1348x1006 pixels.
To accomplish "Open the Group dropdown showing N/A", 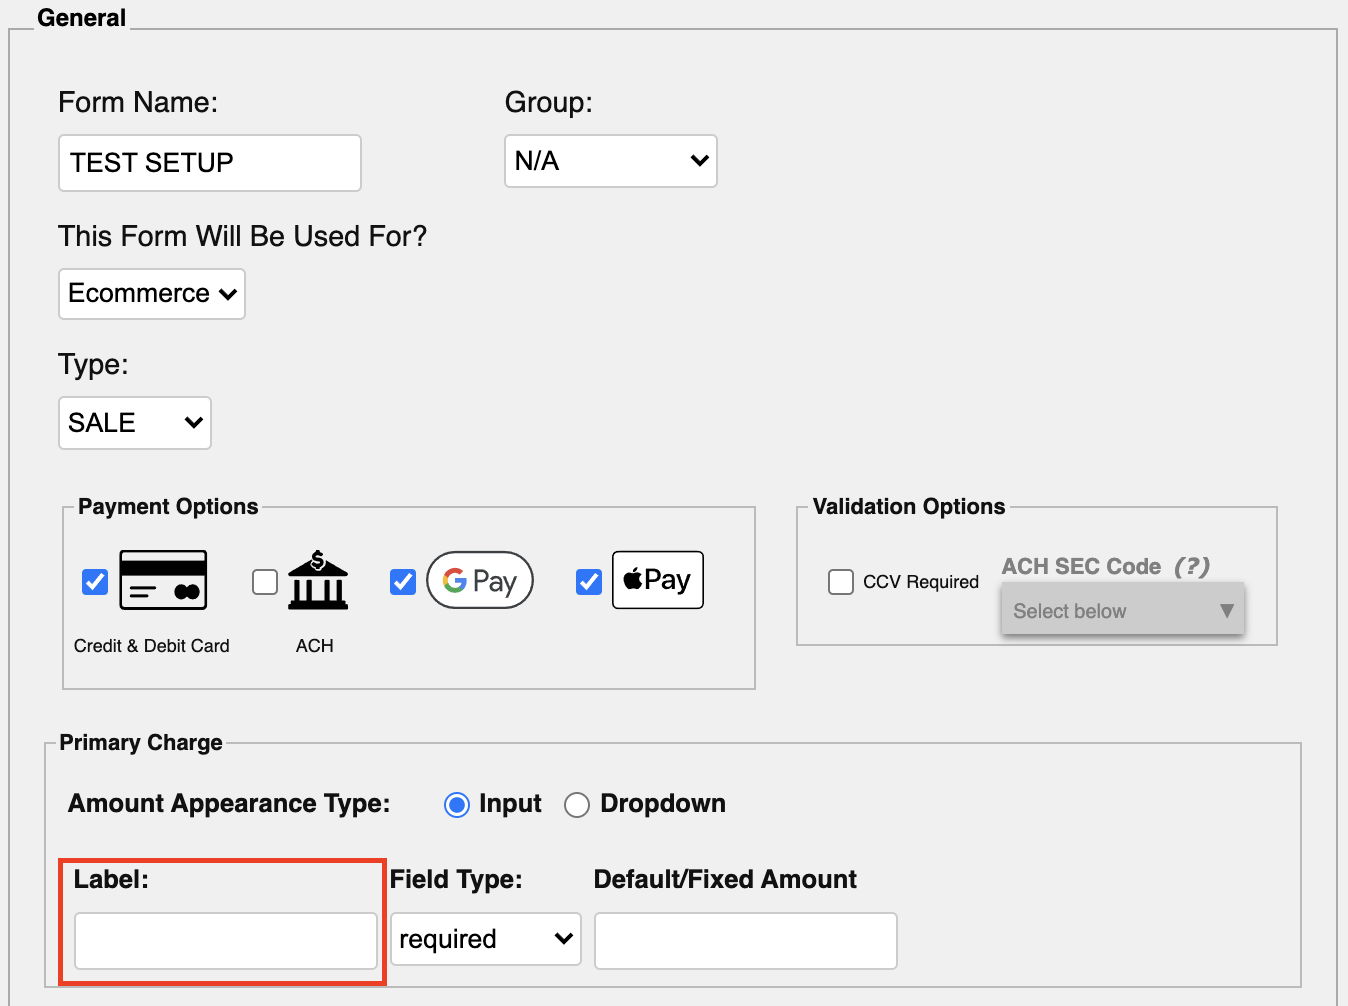I will click(610, 161).
